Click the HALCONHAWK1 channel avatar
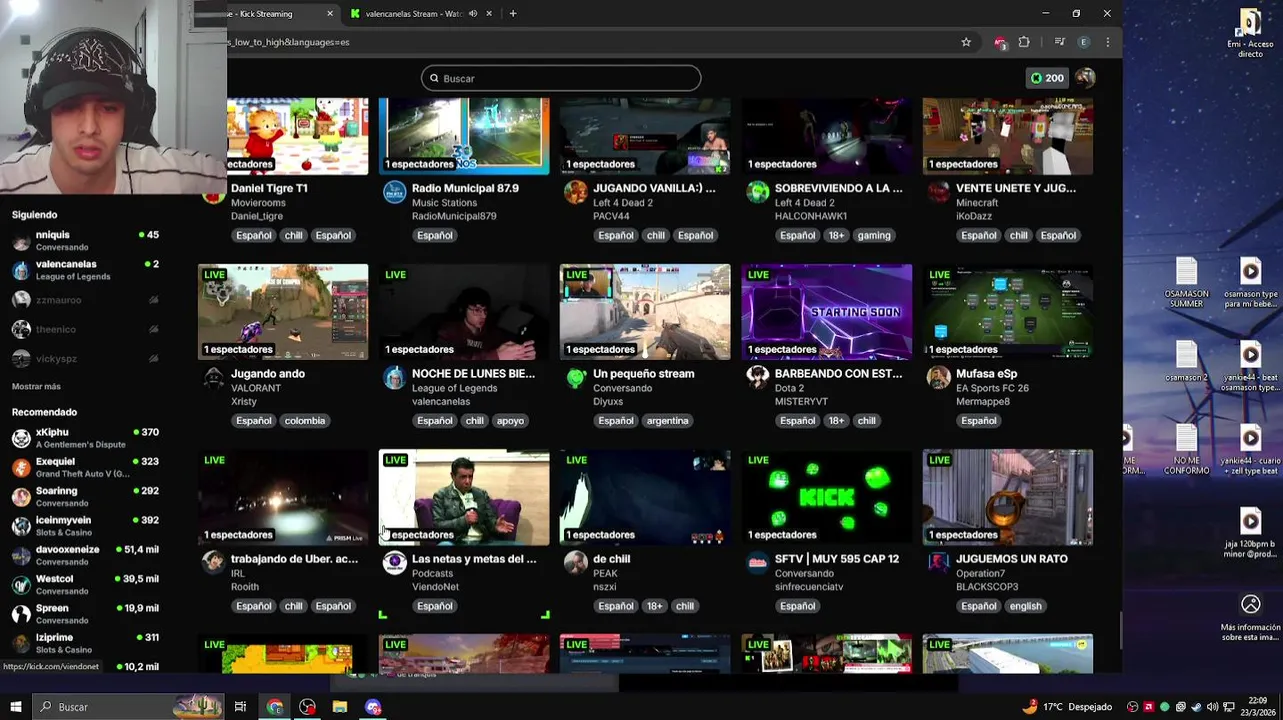This screenshot has width=1283, height=720. (x=757, y=192)
